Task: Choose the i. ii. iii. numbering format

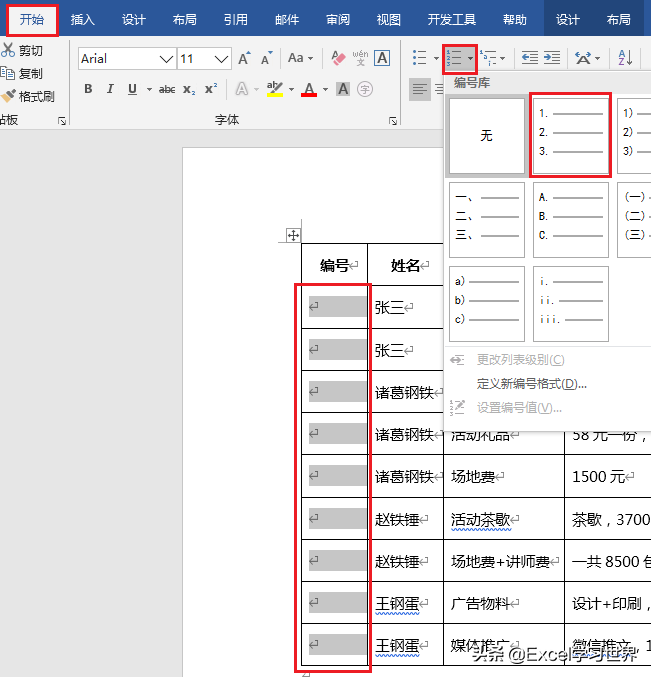Action: pyautogui.click(x=570, y=304)
